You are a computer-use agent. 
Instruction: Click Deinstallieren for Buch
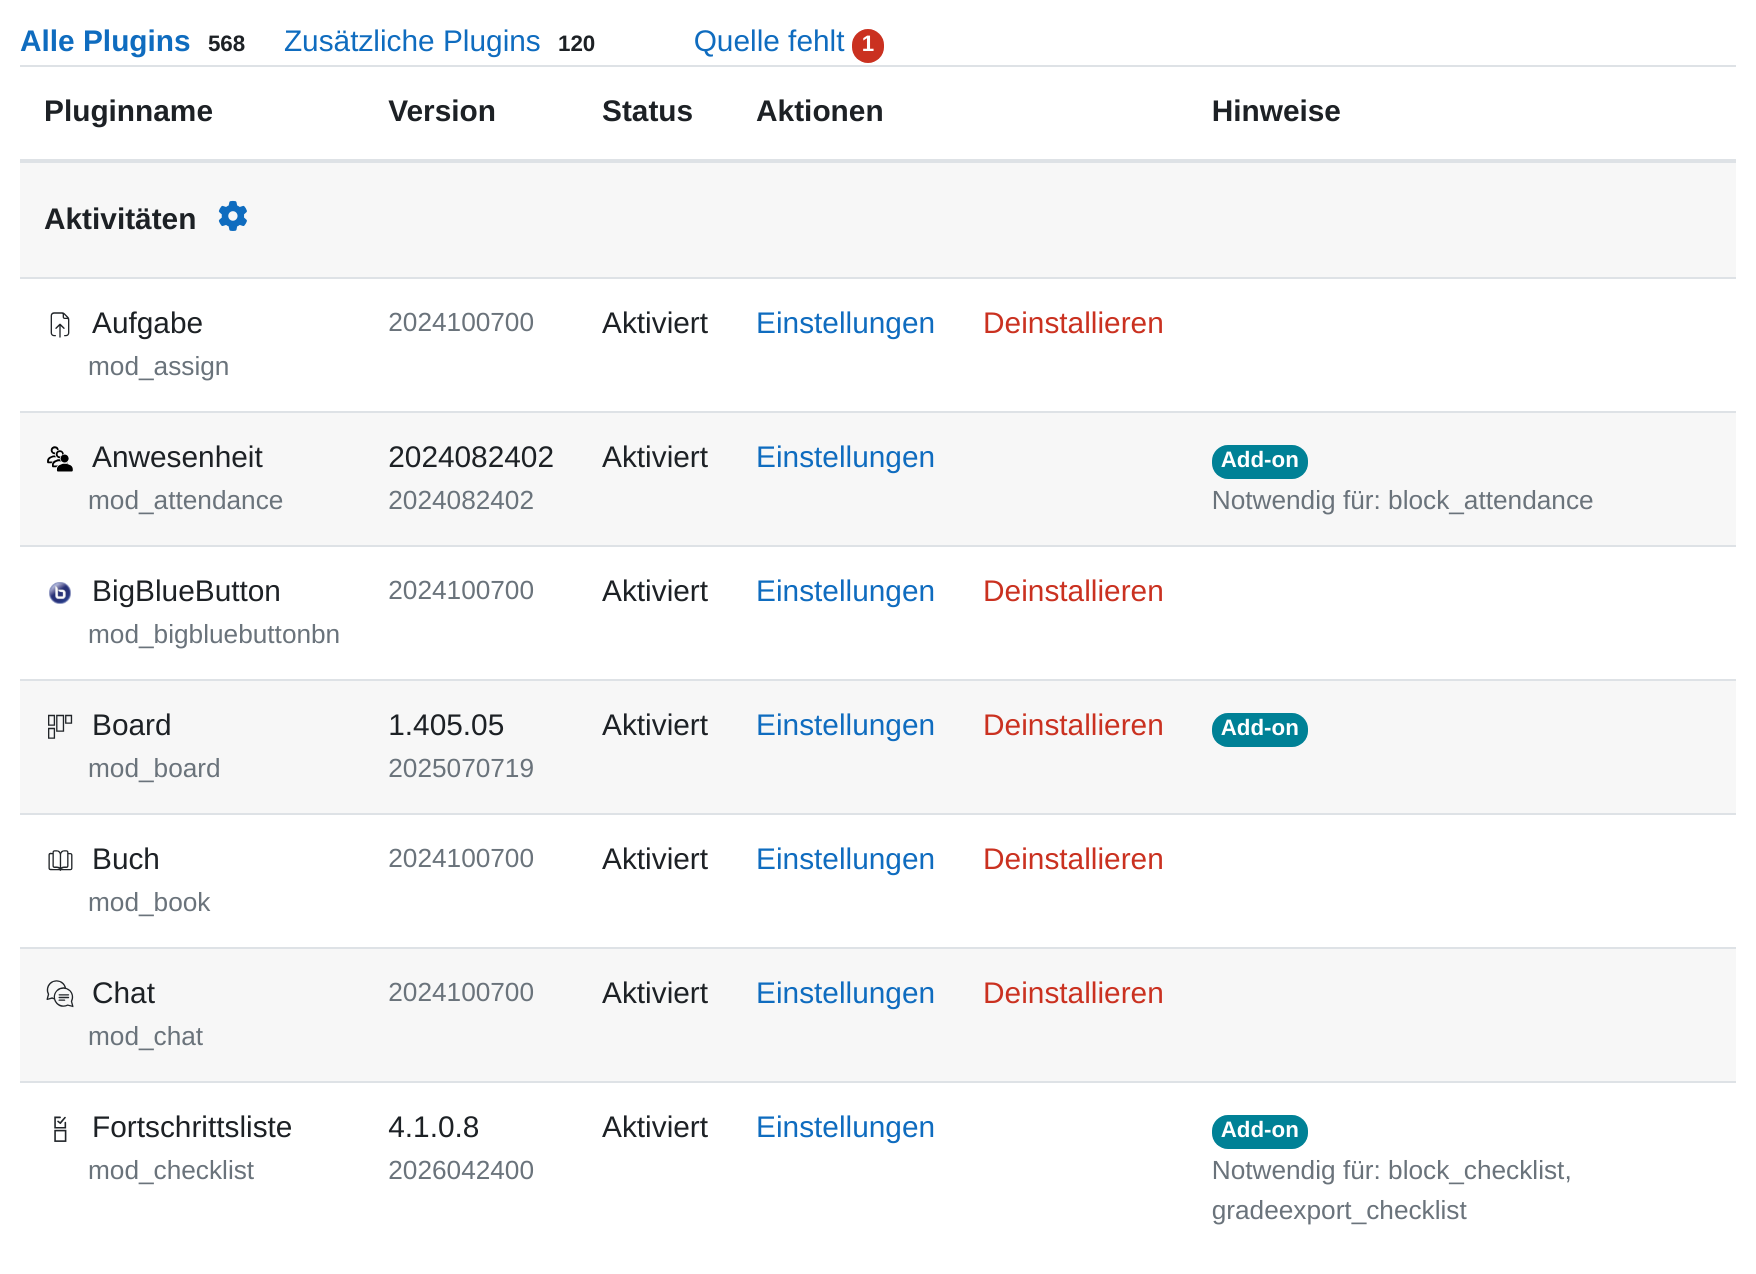point(1073,859)
